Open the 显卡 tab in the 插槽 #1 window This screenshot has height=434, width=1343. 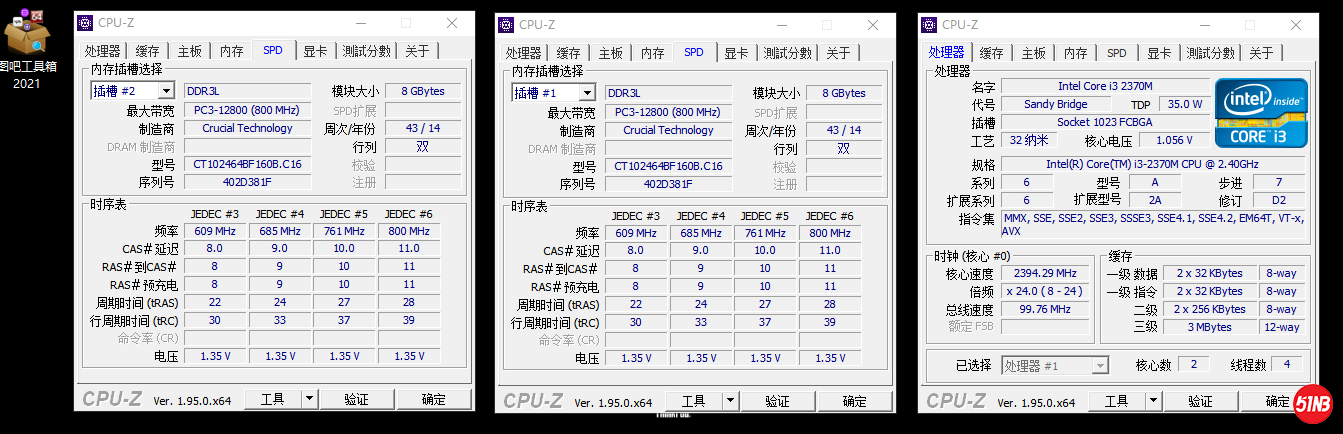736,53
